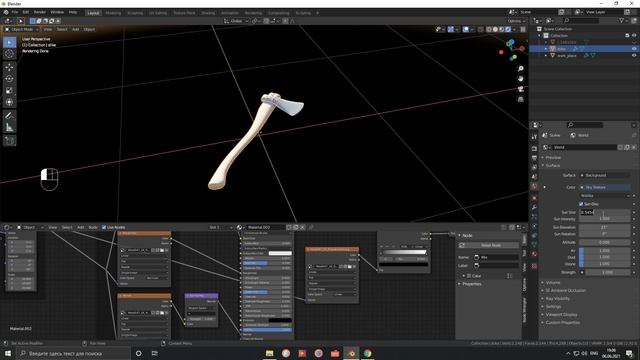Choose the Move tool
The width and height of the screenshot is (640, 360).
10,67
